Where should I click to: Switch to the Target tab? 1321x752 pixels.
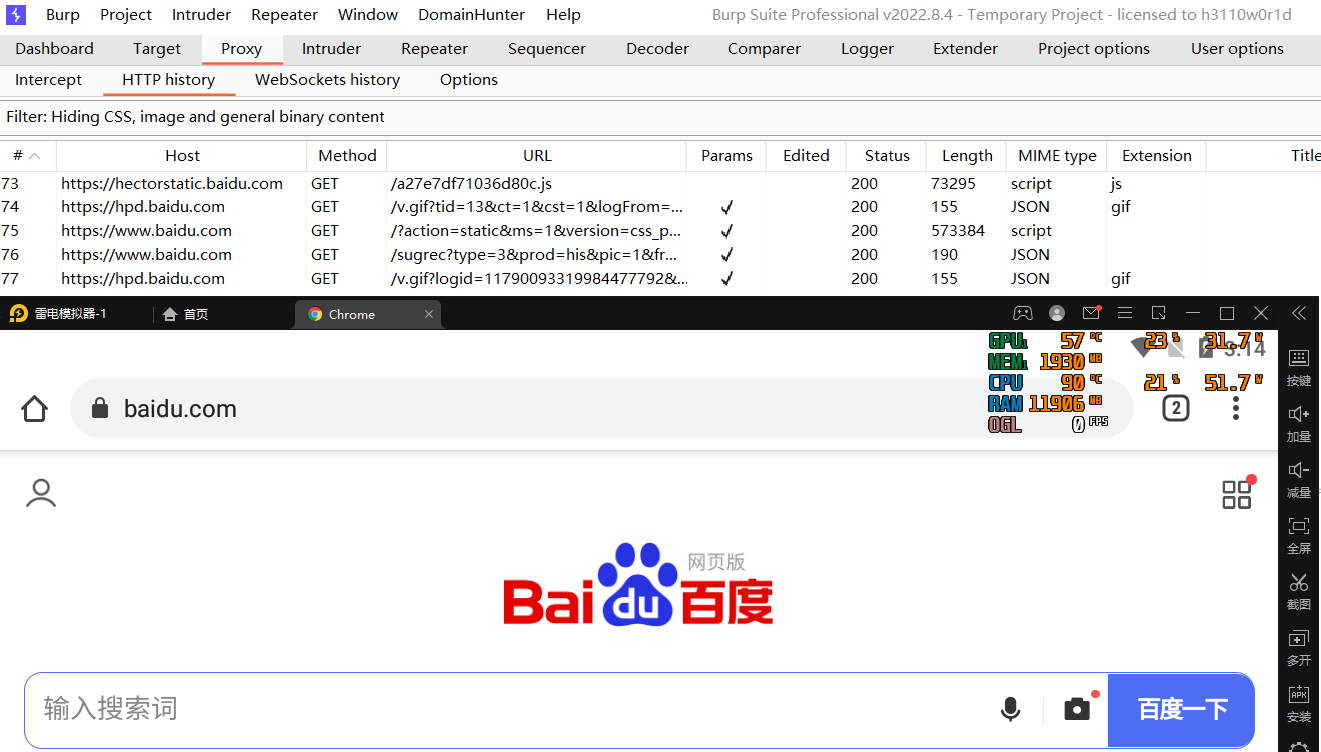157,49
